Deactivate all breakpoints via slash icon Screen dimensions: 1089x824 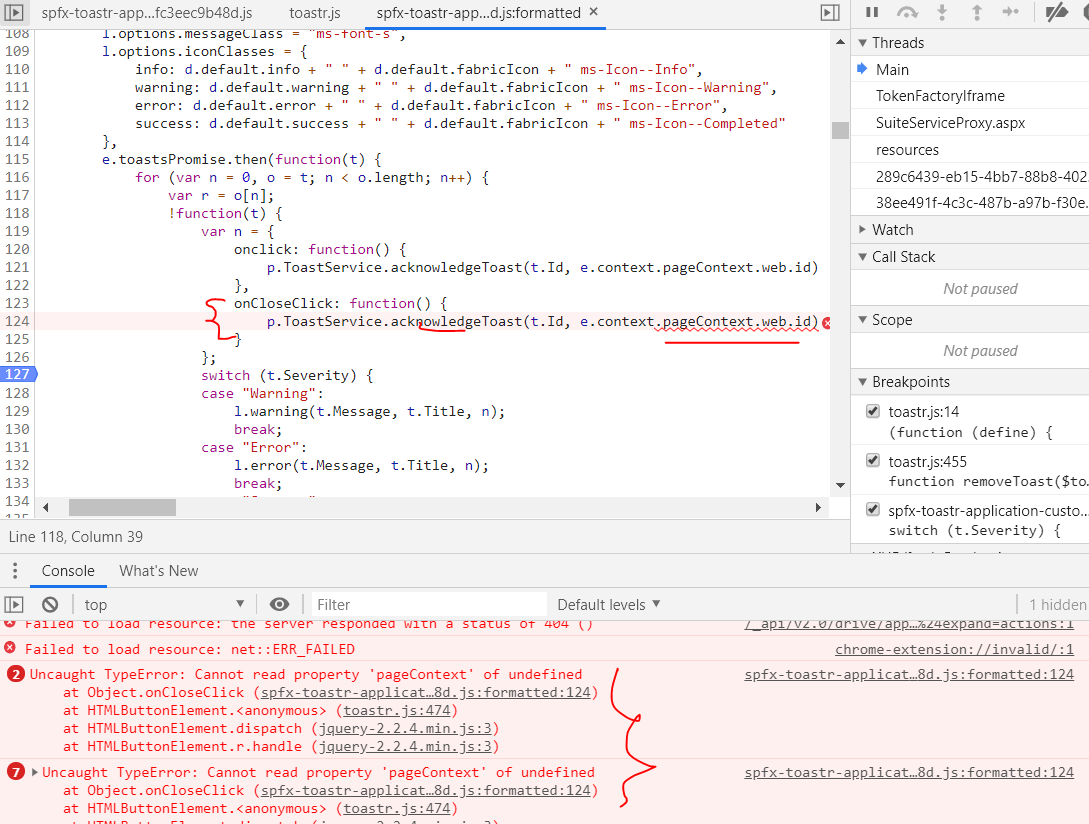pyautogui.click(x=1055, y=12)
